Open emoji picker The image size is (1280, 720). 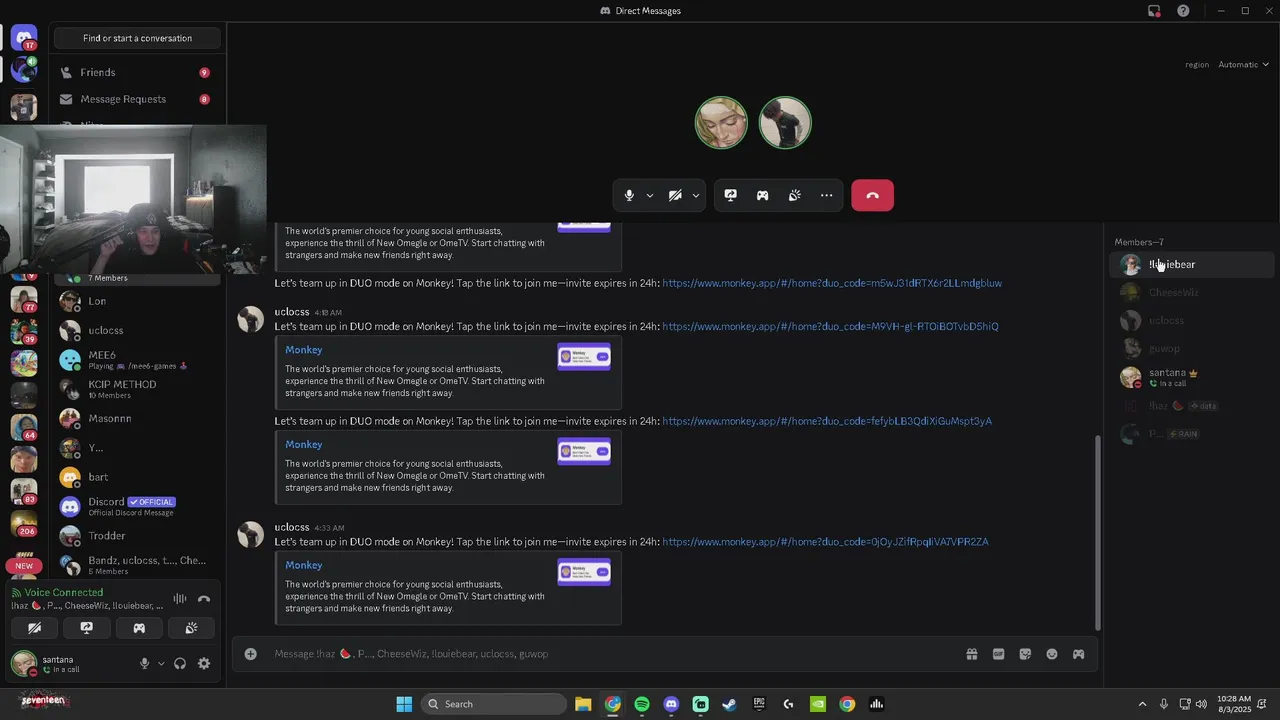(1052, 654)
